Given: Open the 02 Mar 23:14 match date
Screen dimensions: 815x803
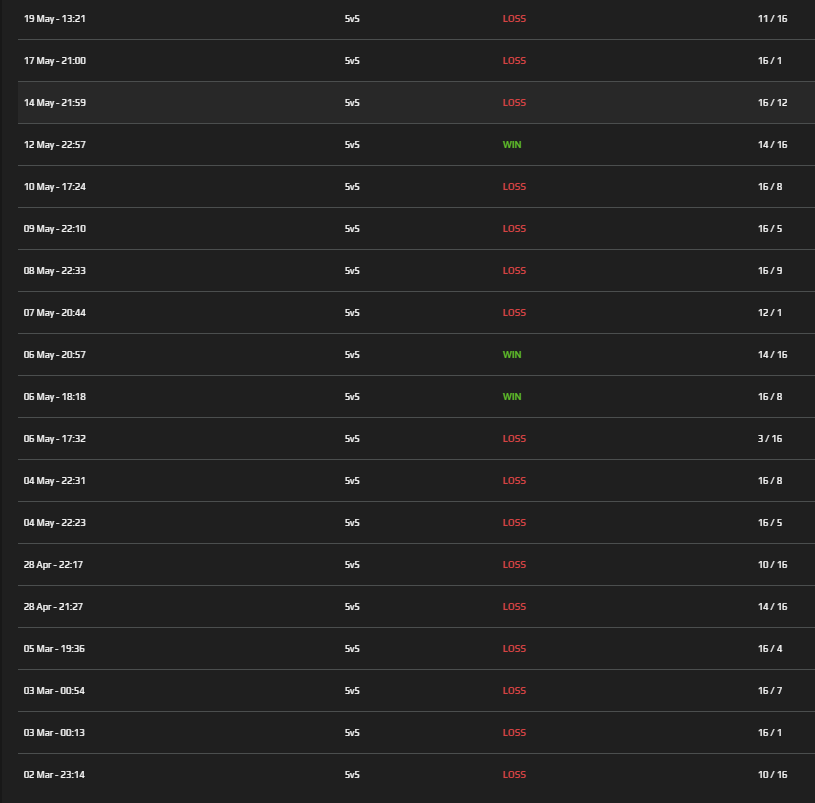Looking at the screenshot, I should [54, 775].
